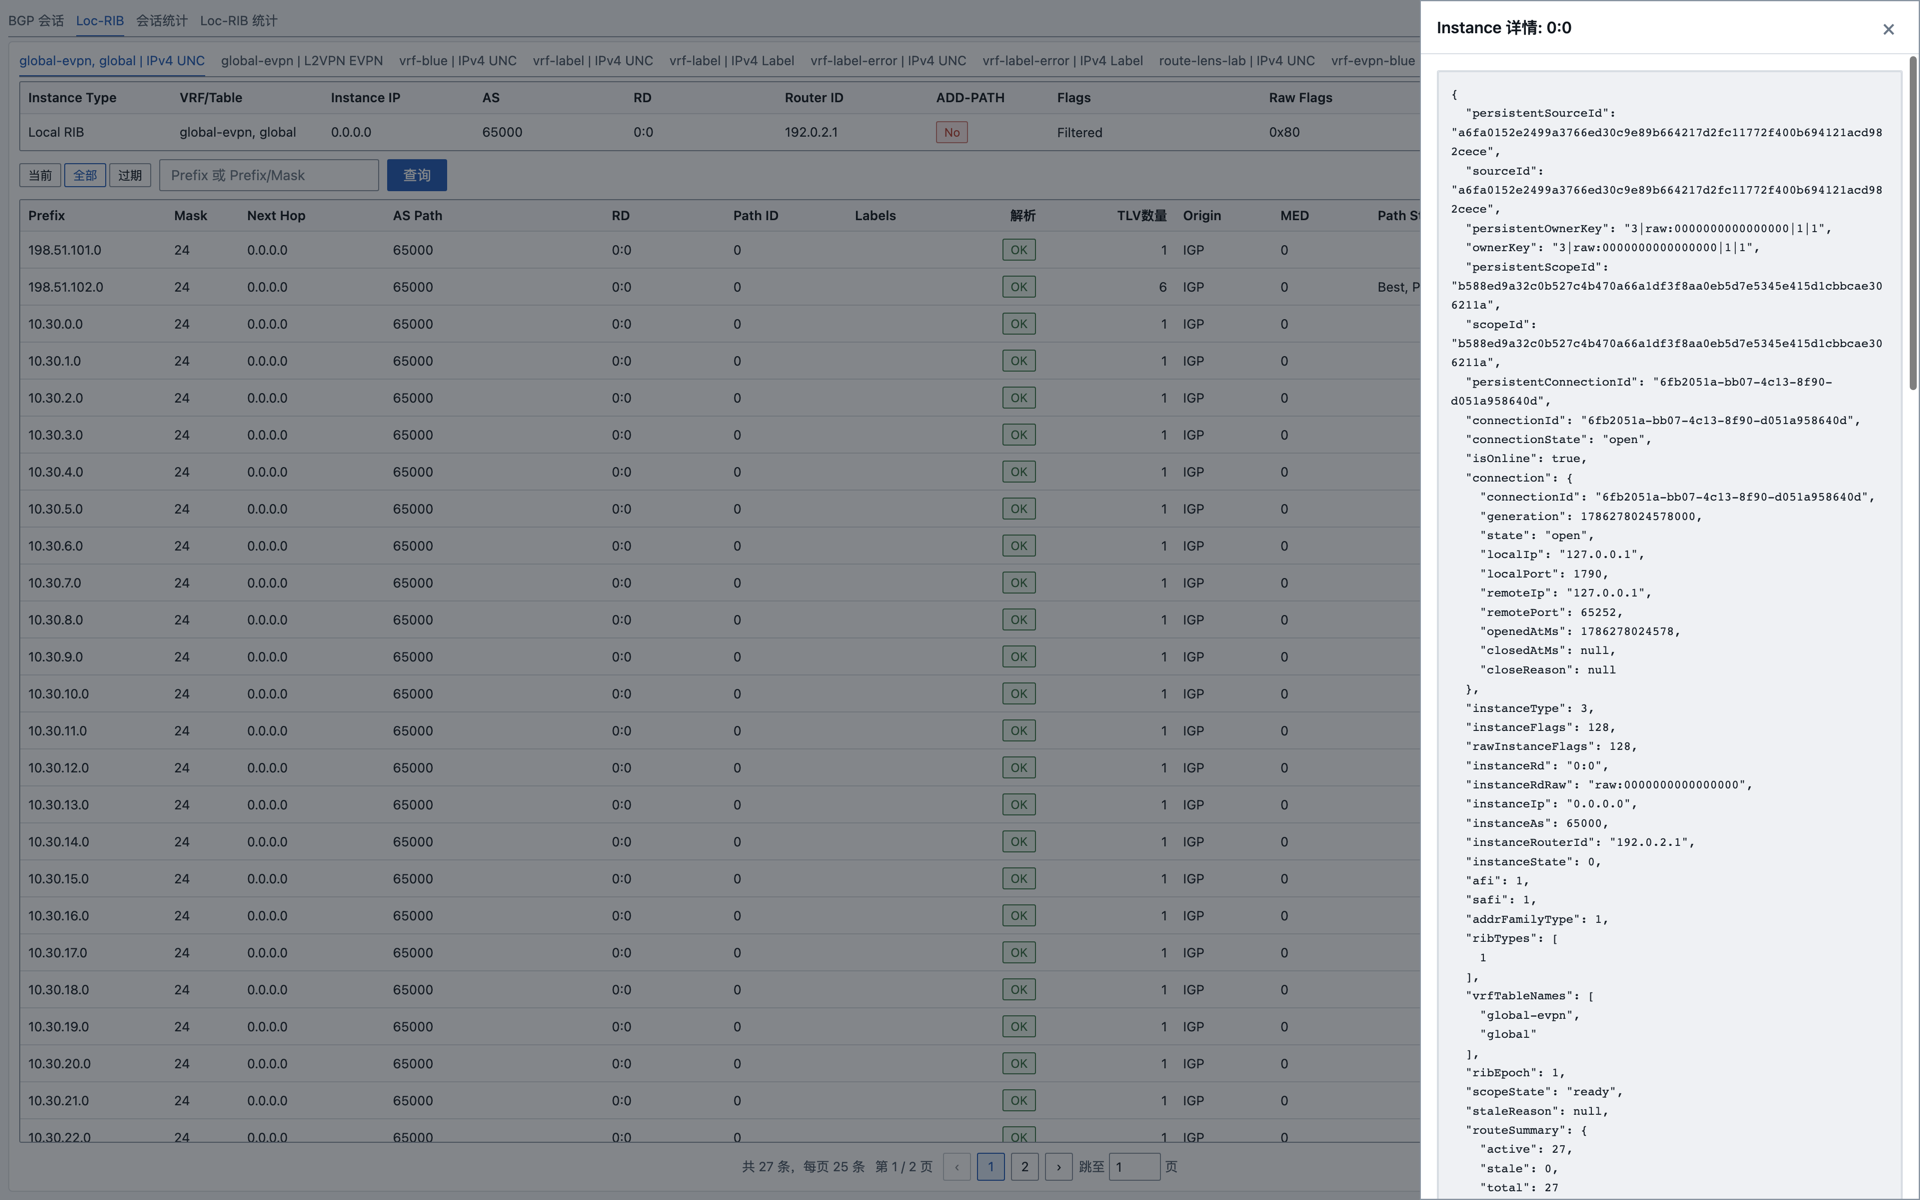Screen dimensions: 1920x1200
Task: Click the TLV count 6 cell
Action: tap(1163, 287)
